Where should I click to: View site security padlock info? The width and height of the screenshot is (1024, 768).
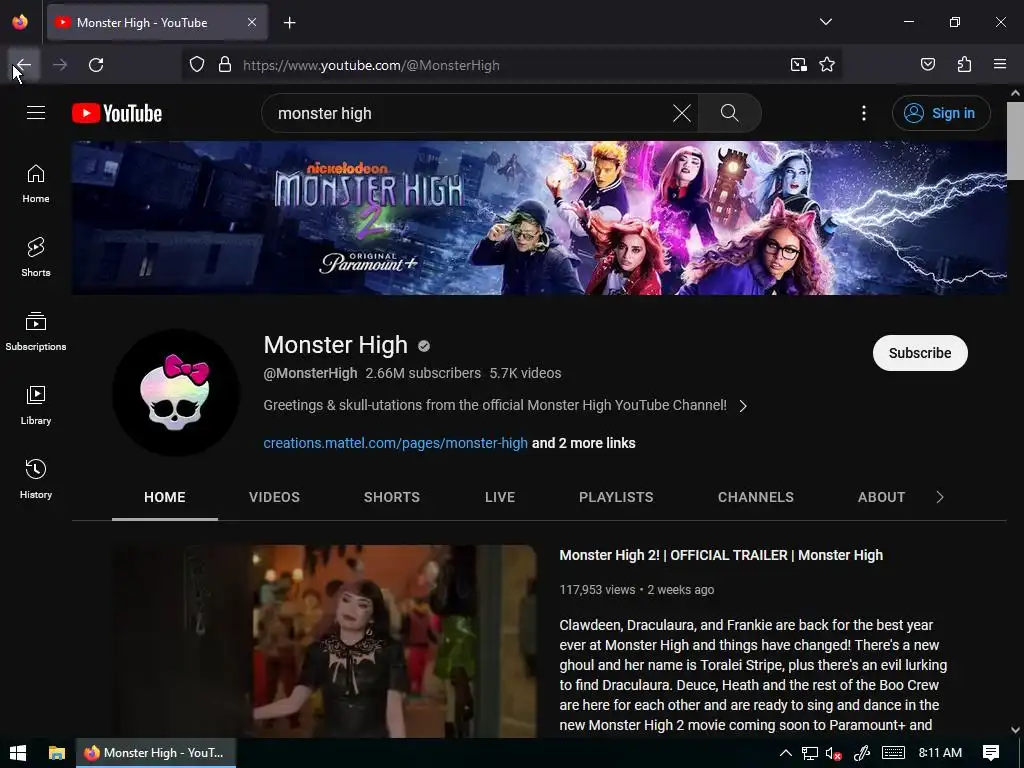(225, 65)
